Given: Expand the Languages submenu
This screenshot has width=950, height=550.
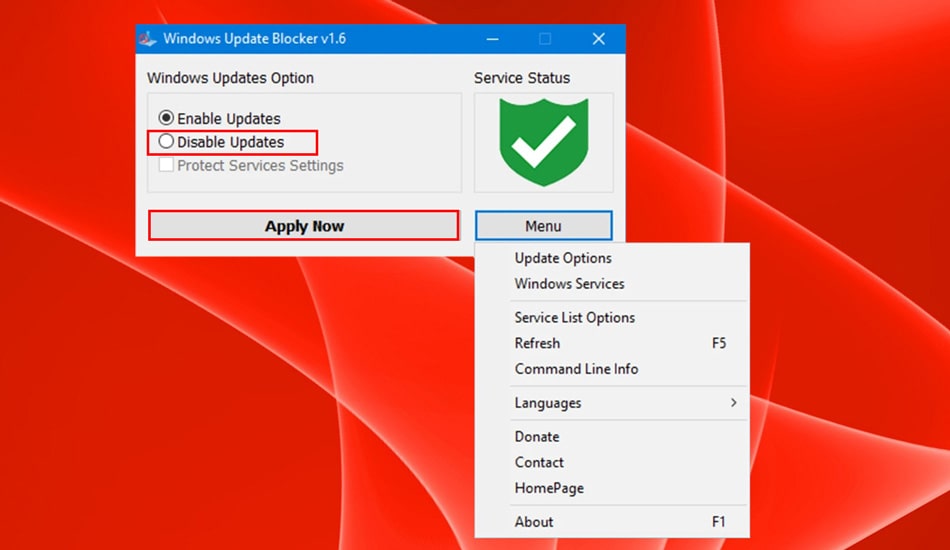Looking at the screenshot, I should (x=612, y=403).
